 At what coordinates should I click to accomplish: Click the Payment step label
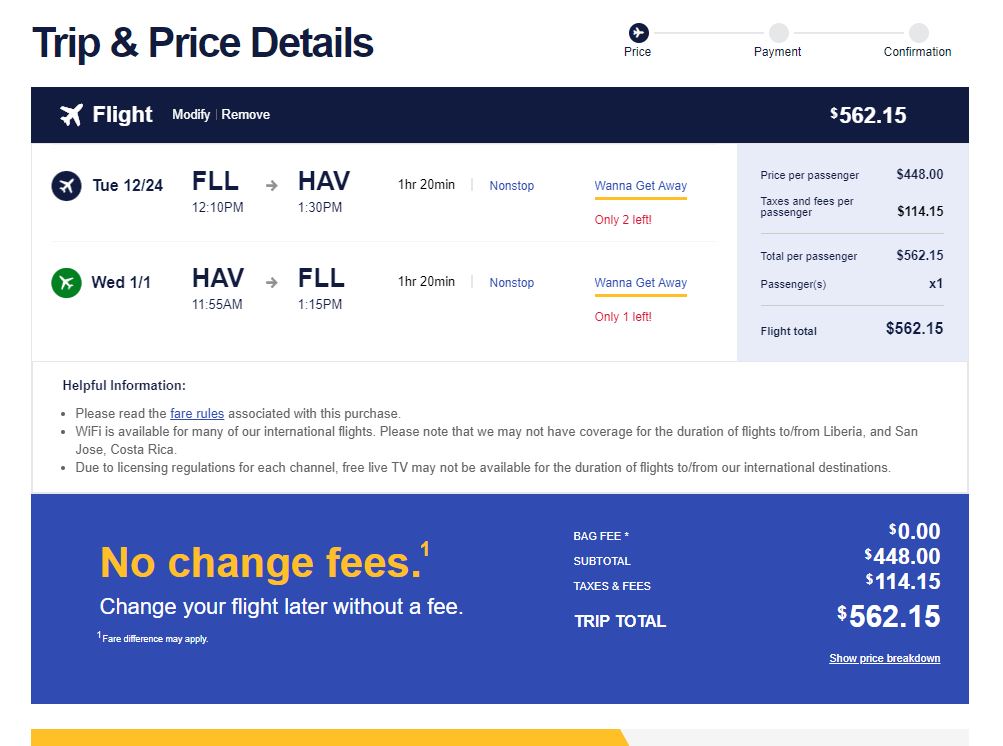777,52
